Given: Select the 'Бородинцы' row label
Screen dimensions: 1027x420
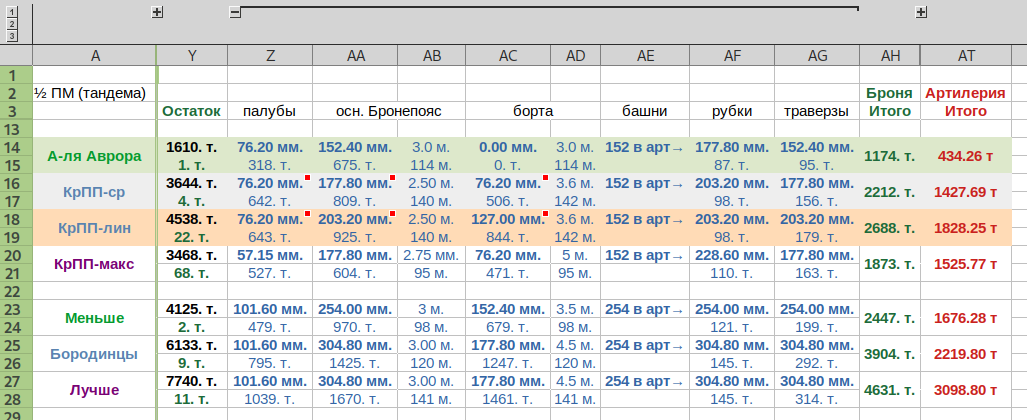Looking at the screenshot, I should coord(94,354).
